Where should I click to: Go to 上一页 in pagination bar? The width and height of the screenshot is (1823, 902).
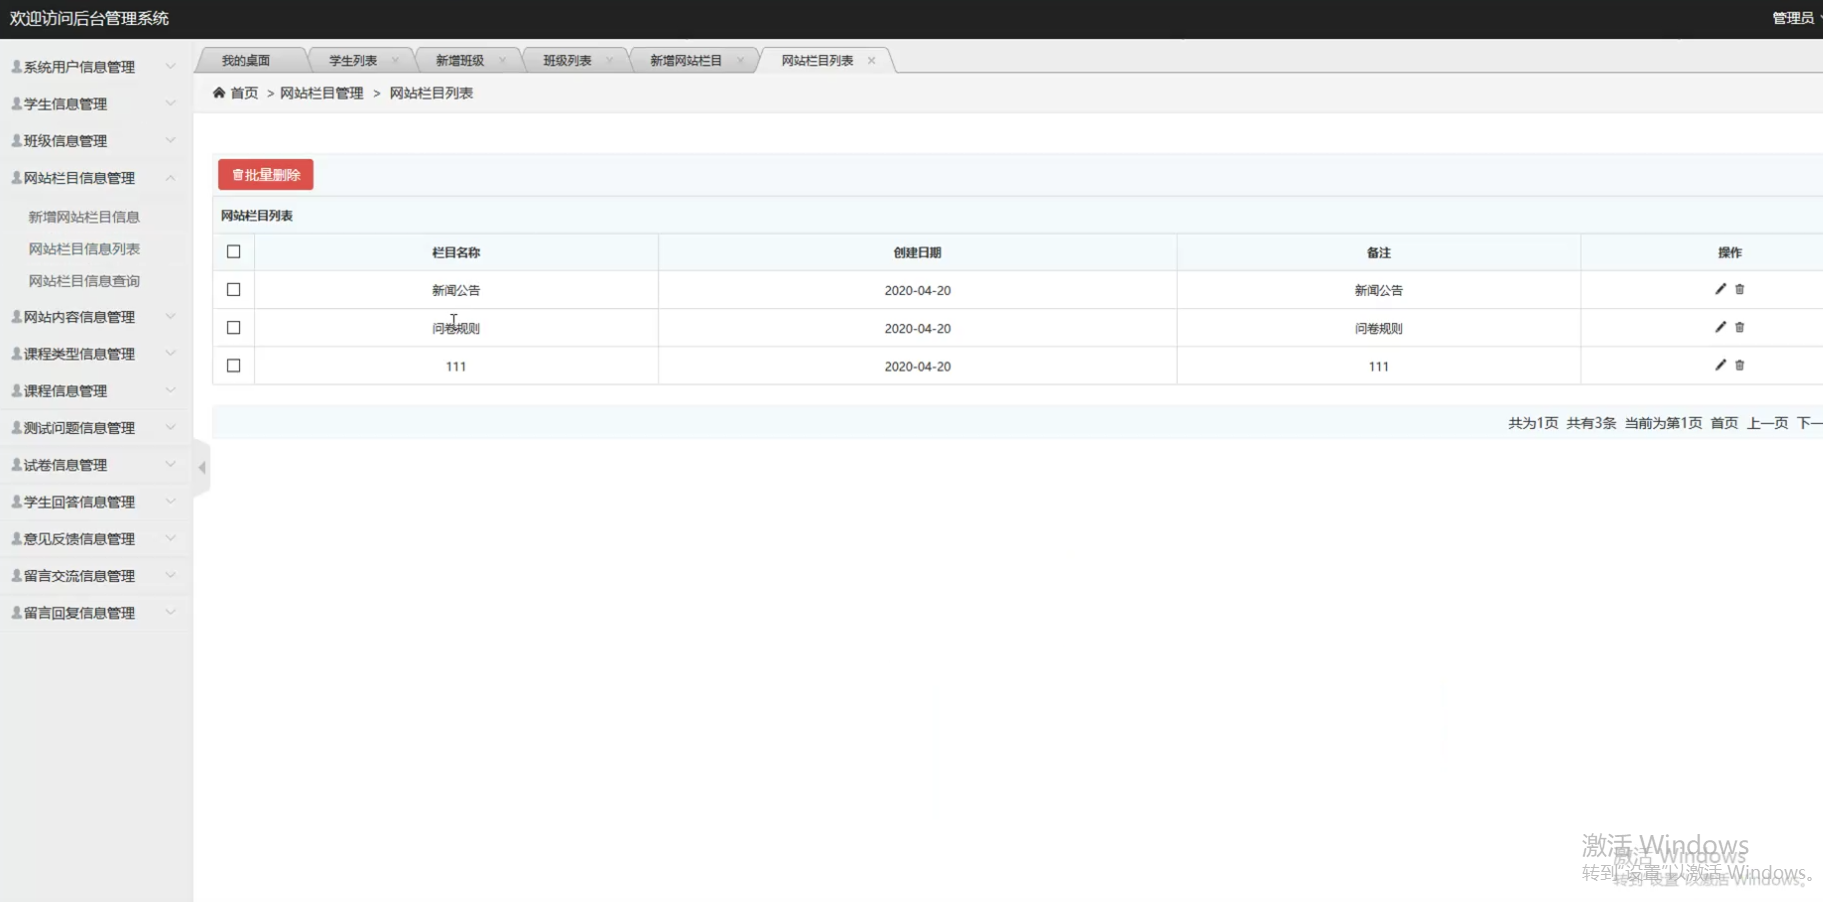[x=1767, y=423]
